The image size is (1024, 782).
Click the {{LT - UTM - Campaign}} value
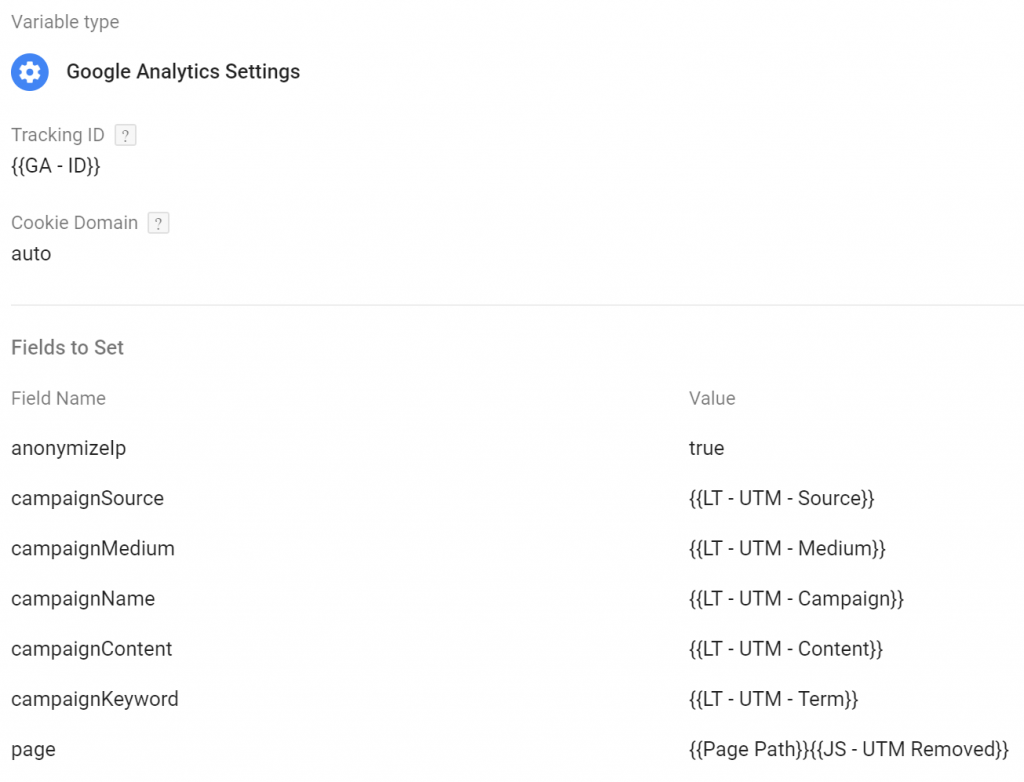[797, 599]
